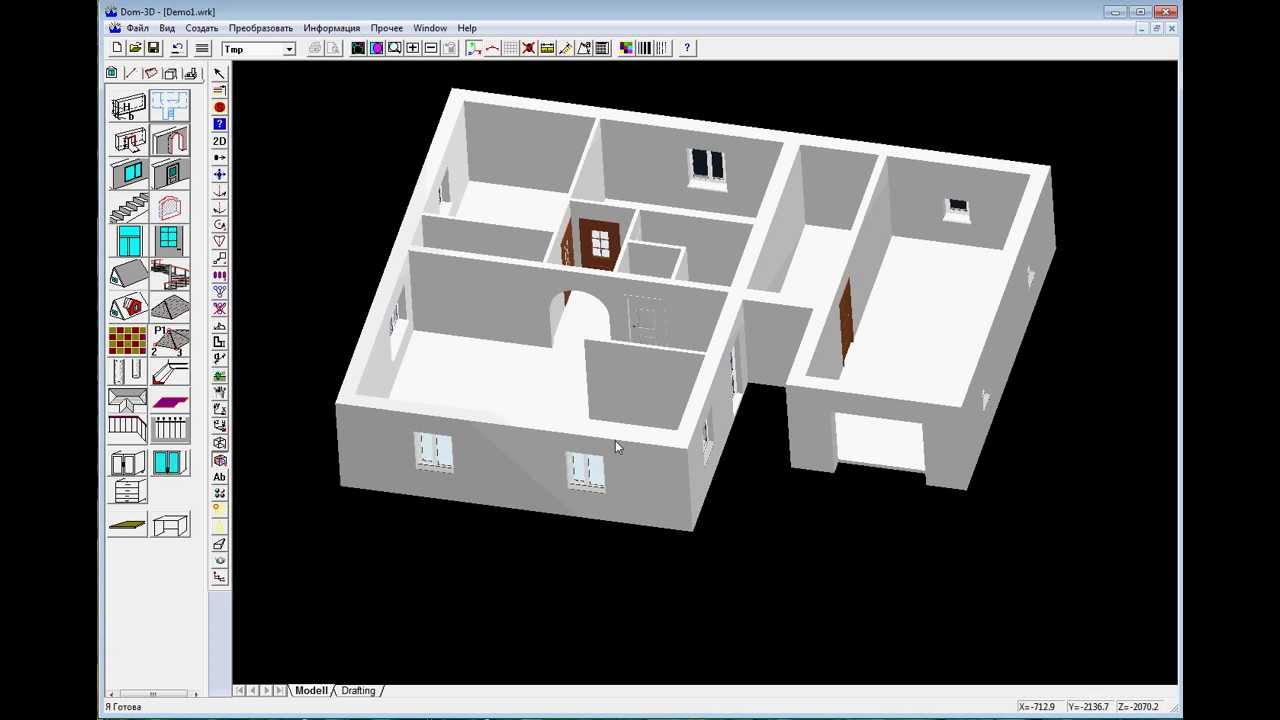
Task: Select the gable roof tool
Action: pos(128,273)
